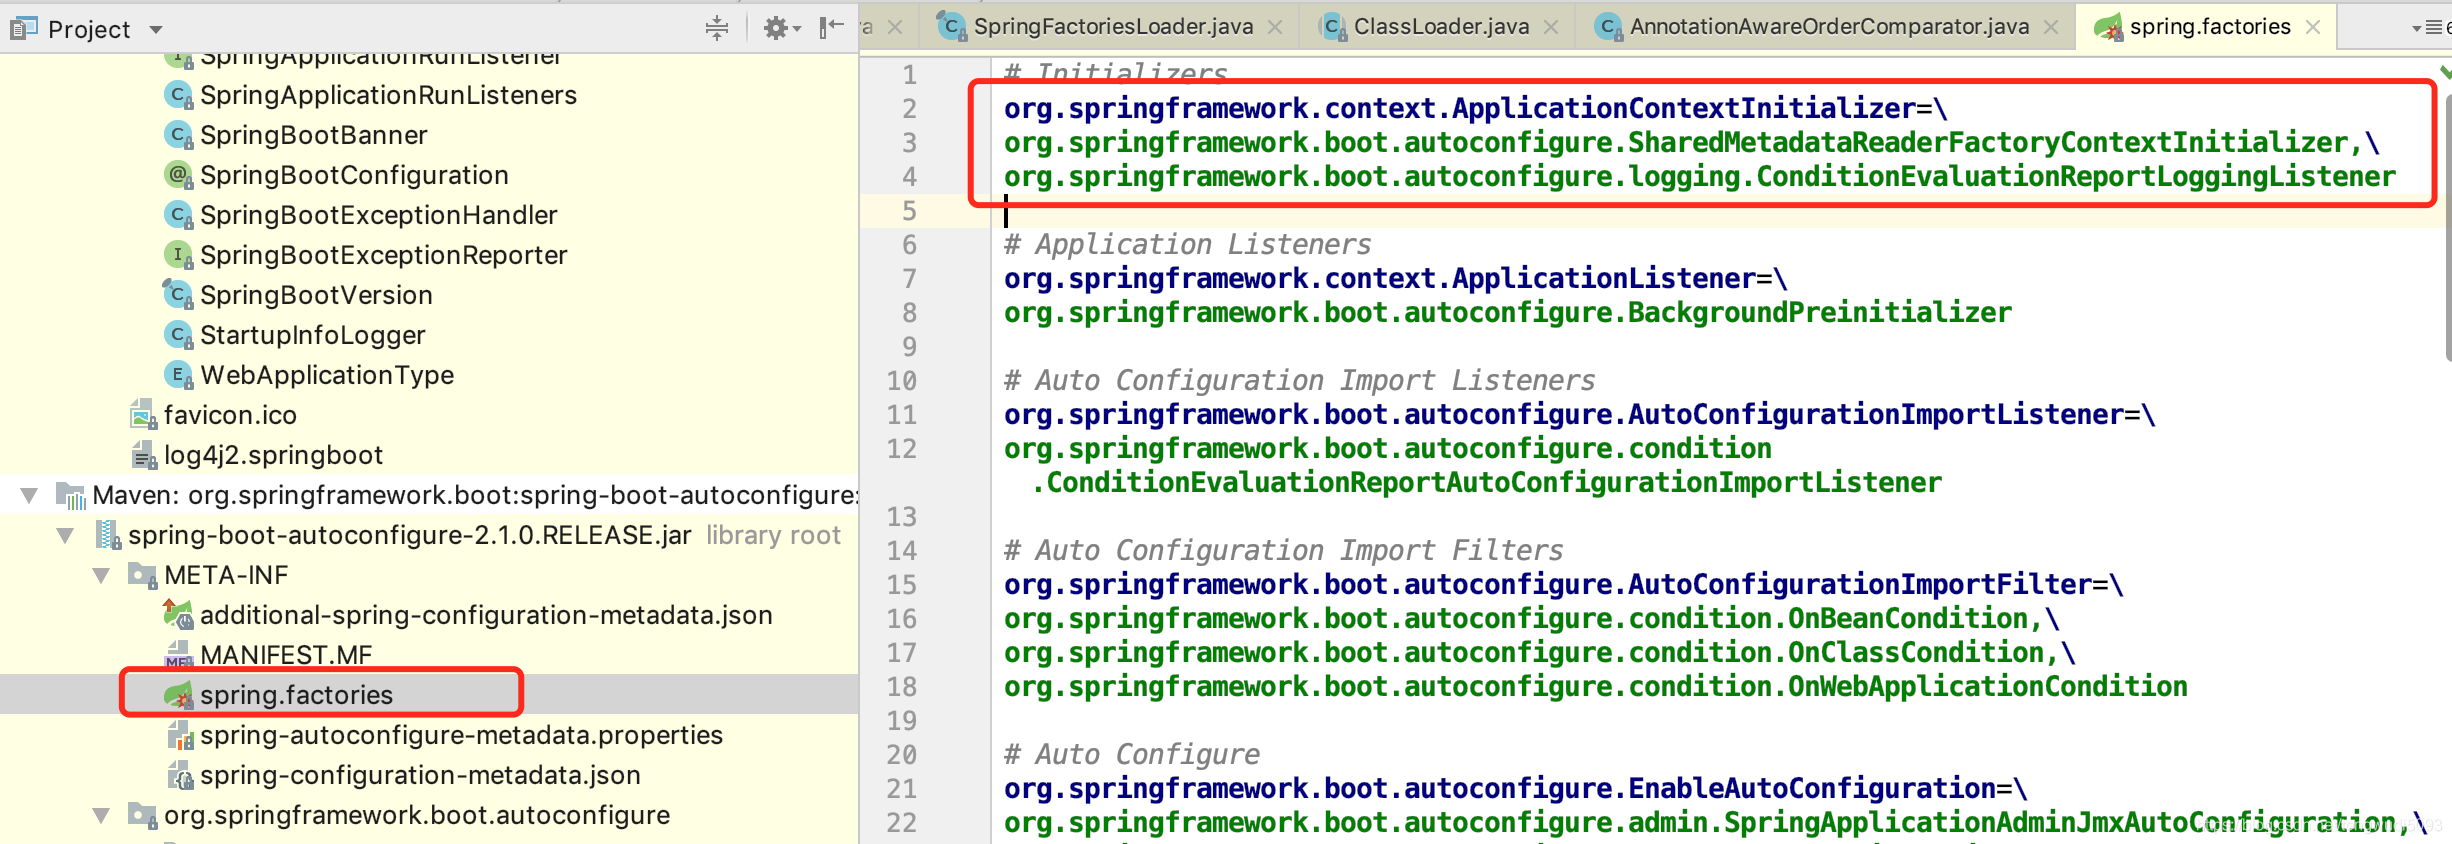This screenshot has height=844, width=2452.
Task: Close the spring.factories tab
Action: [x=2313, y=28]
